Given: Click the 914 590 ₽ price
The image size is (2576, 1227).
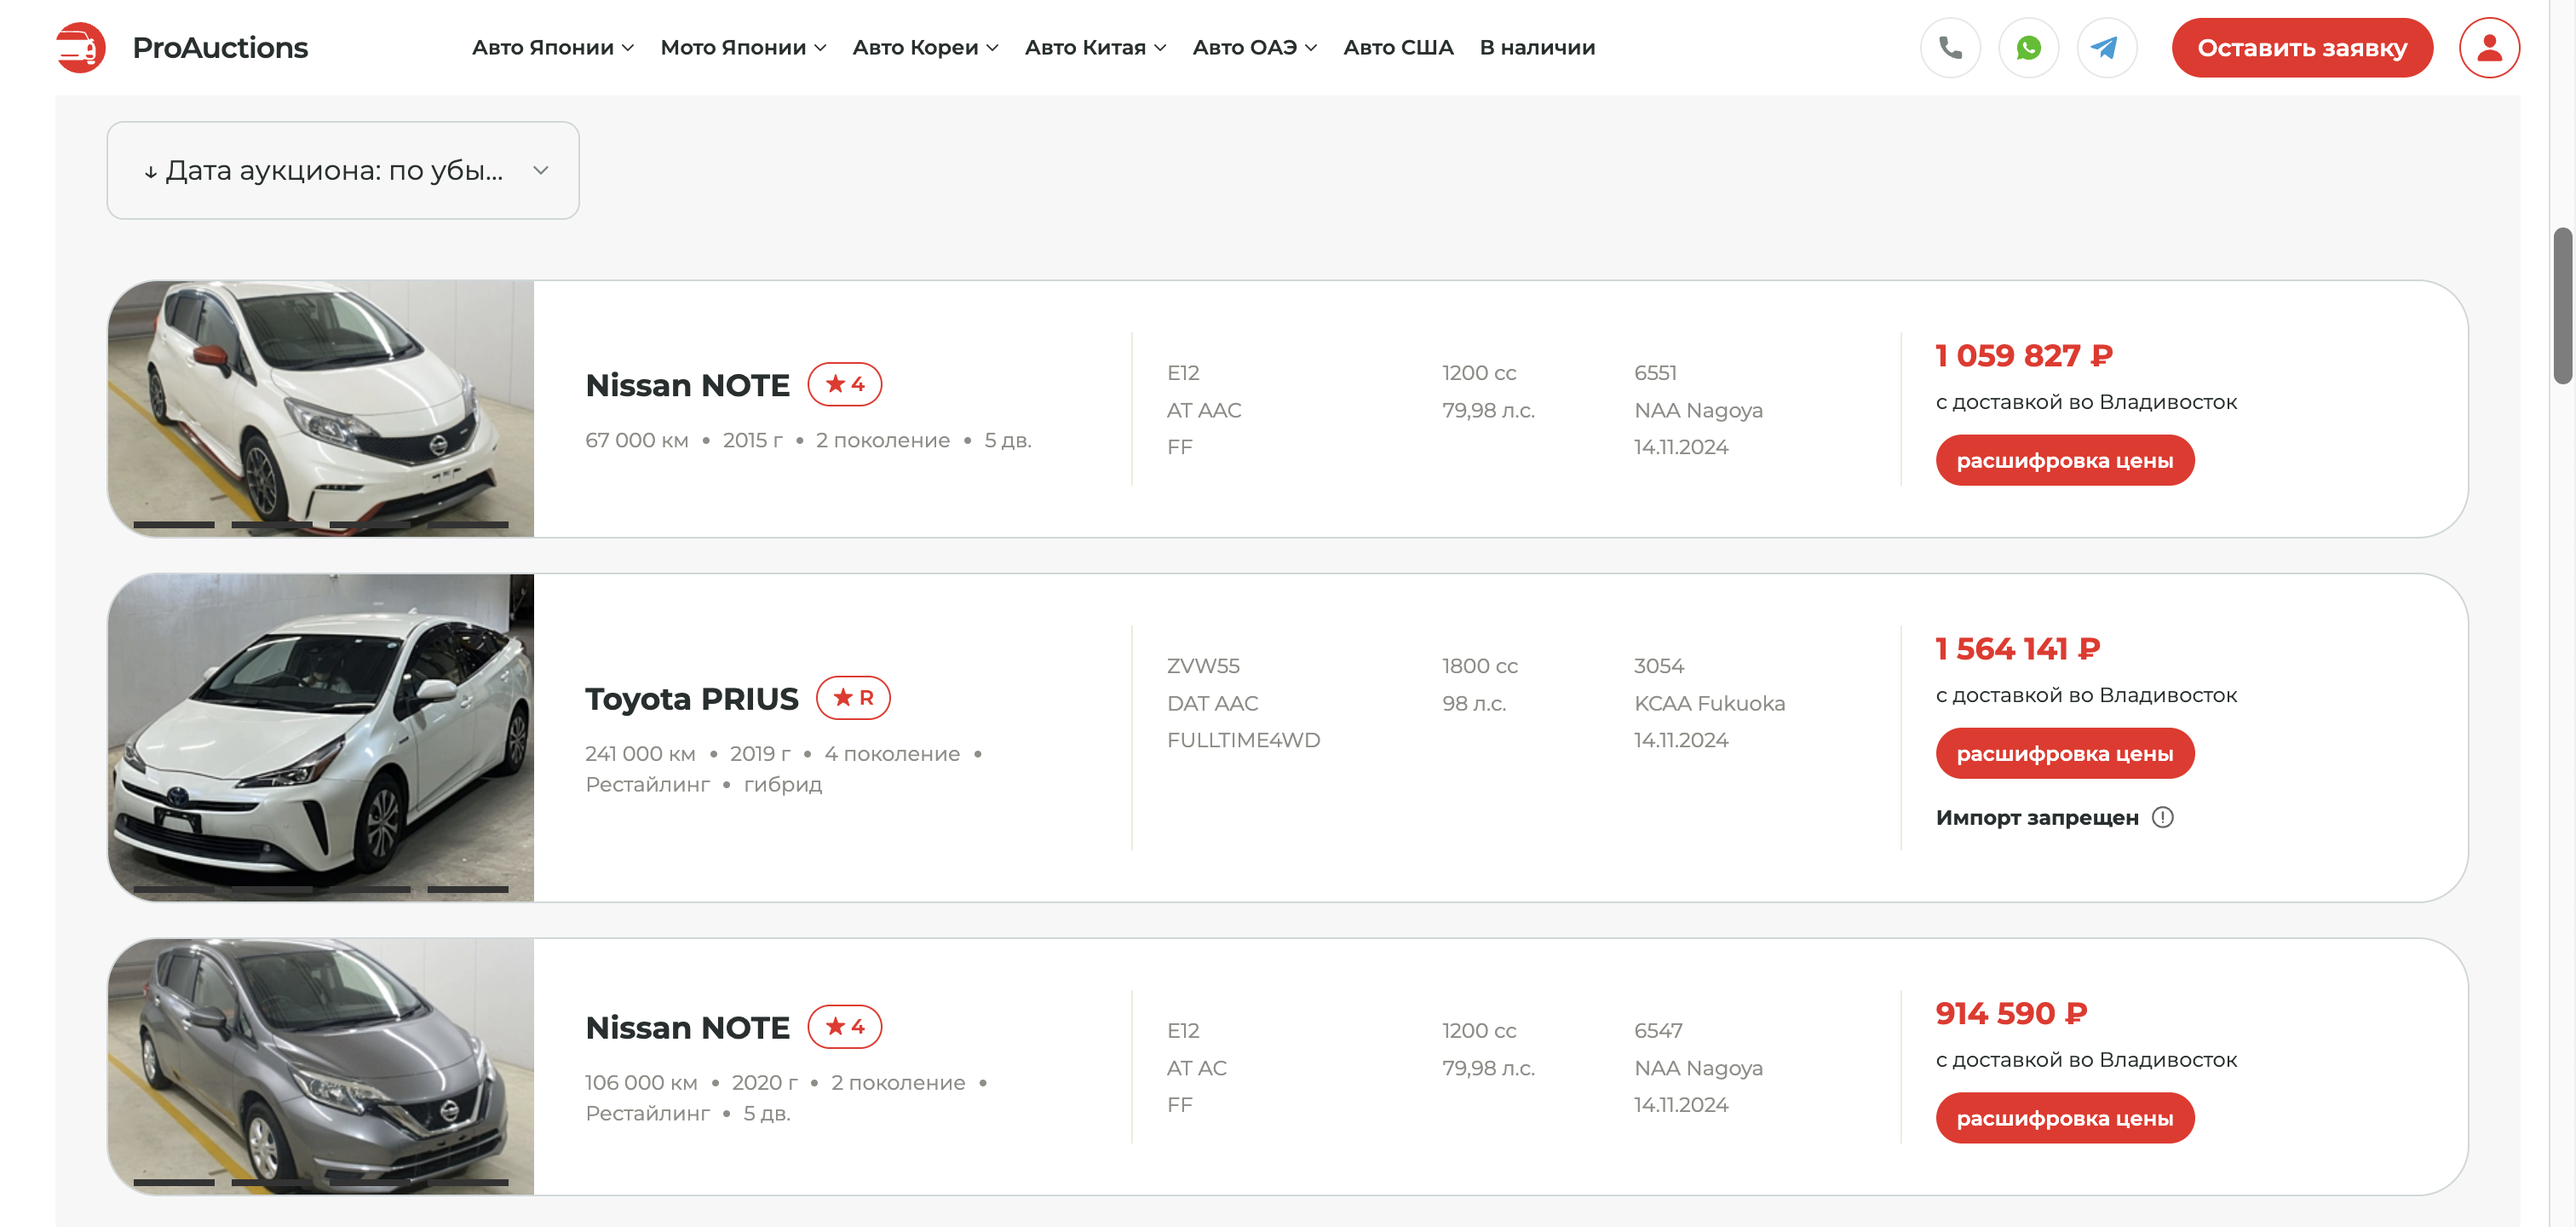Looking at the screenshot, I should (x=2011, y=1013).
